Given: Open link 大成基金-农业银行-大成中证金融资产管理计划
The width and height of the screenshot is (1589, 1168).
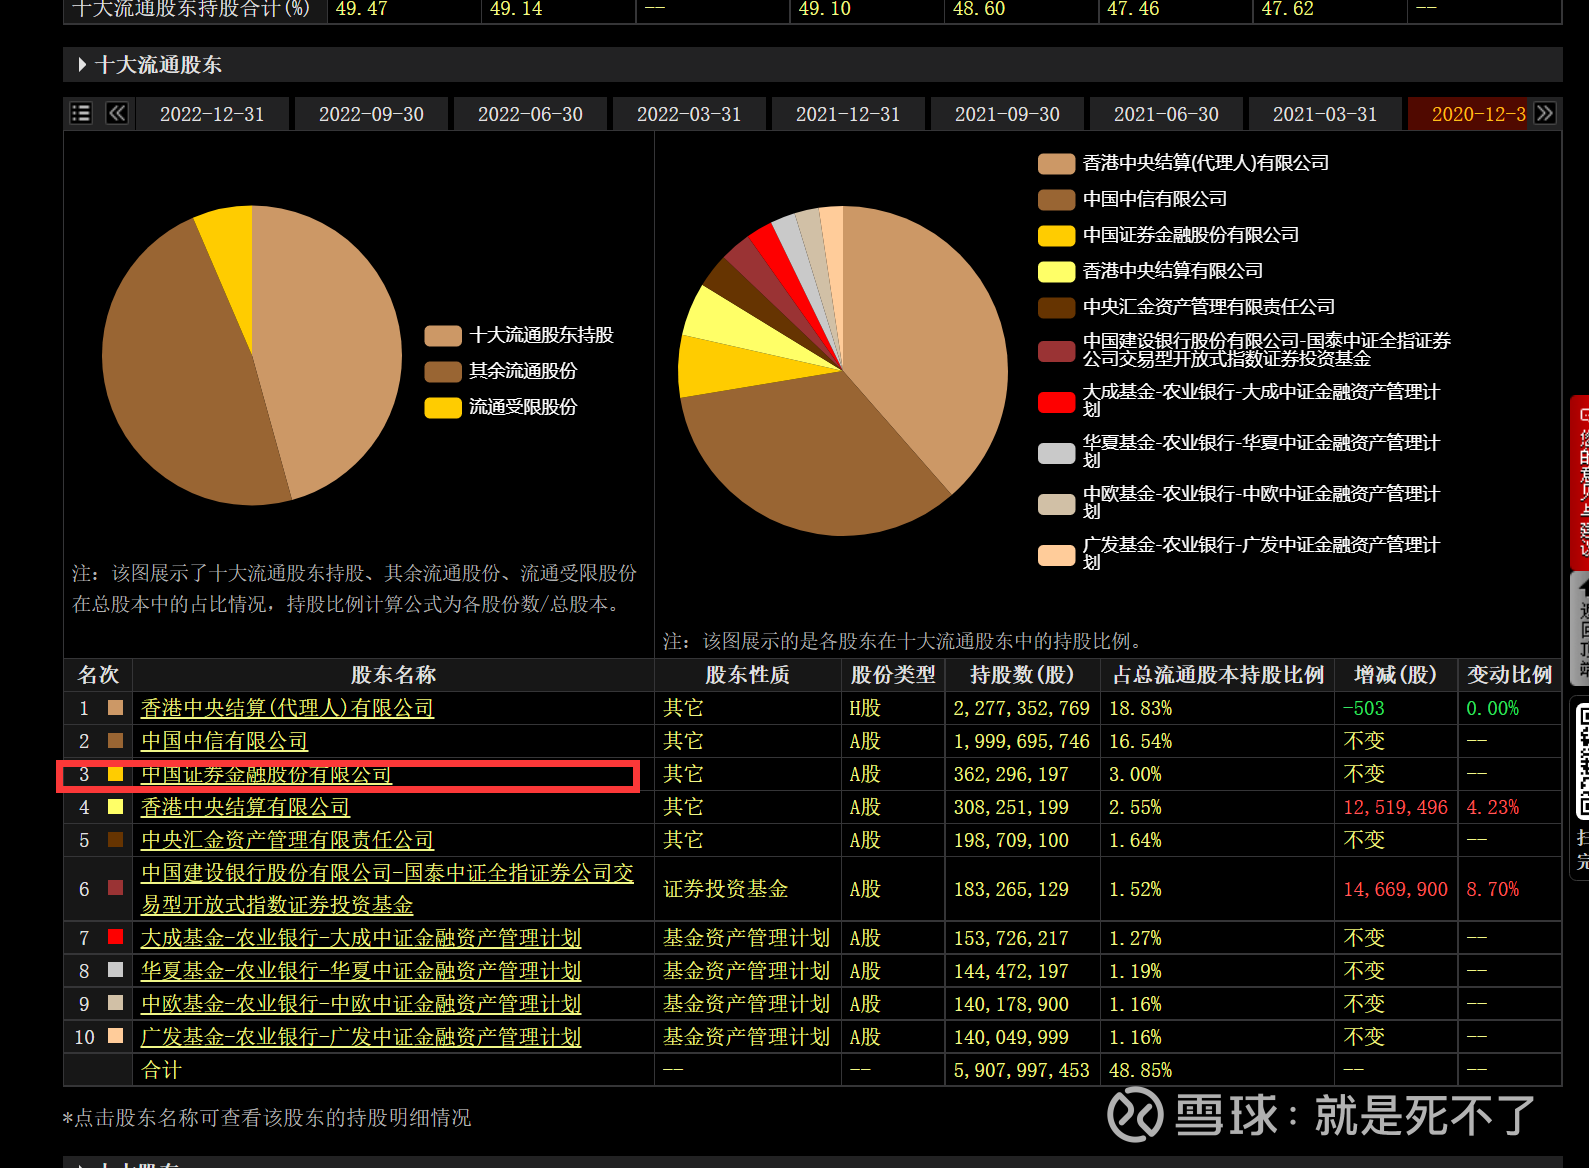Looking at the screenshot, I should click(x=361, y=938).
